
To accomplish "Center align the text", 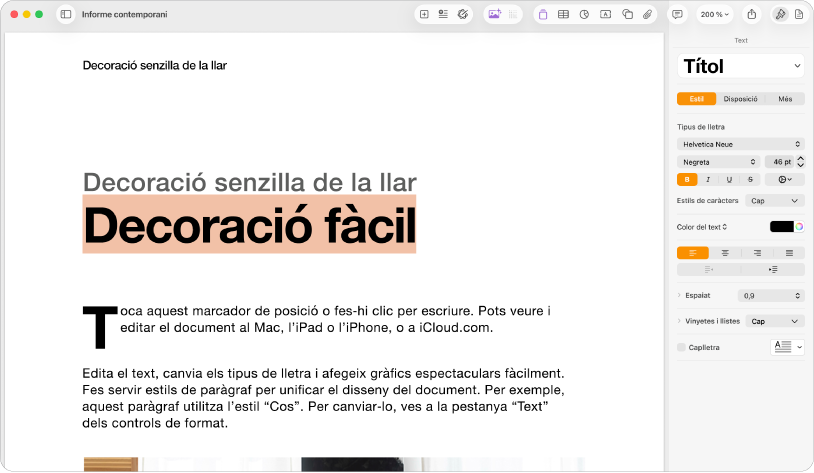I will pyautogui.click(x=725, y=253).
